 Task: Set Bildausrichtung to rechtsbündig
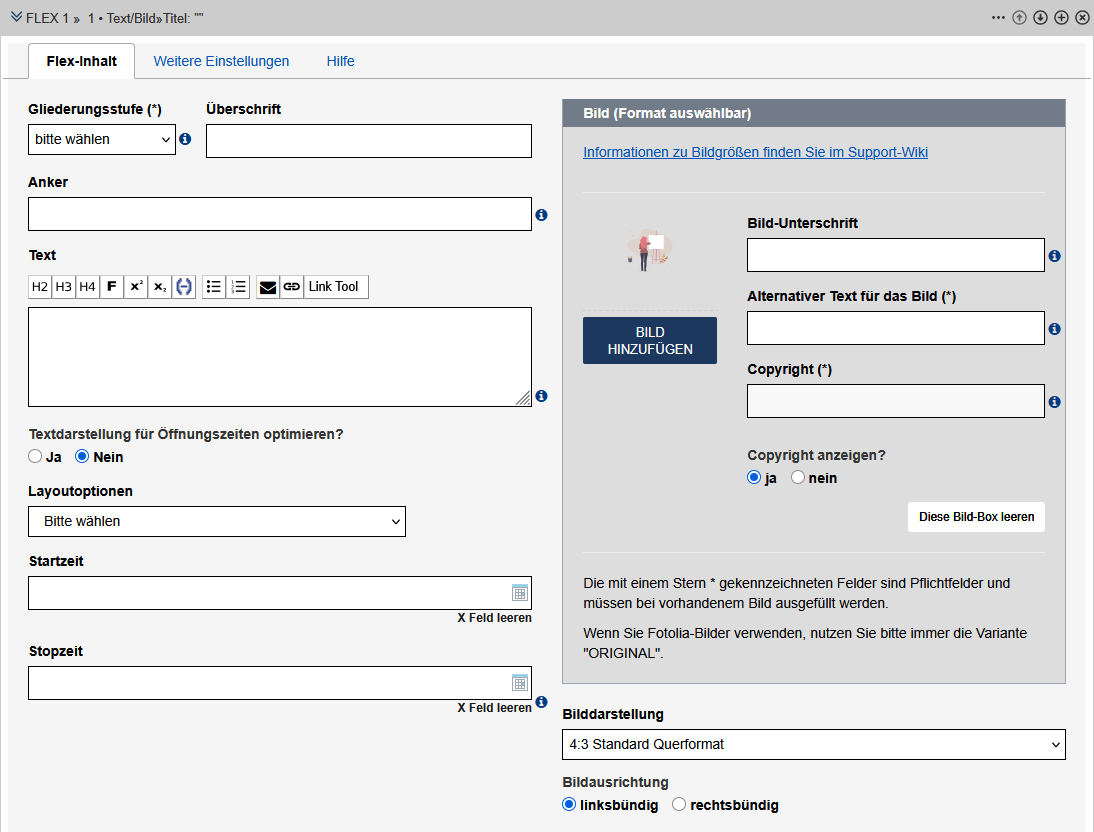(679, 803)
